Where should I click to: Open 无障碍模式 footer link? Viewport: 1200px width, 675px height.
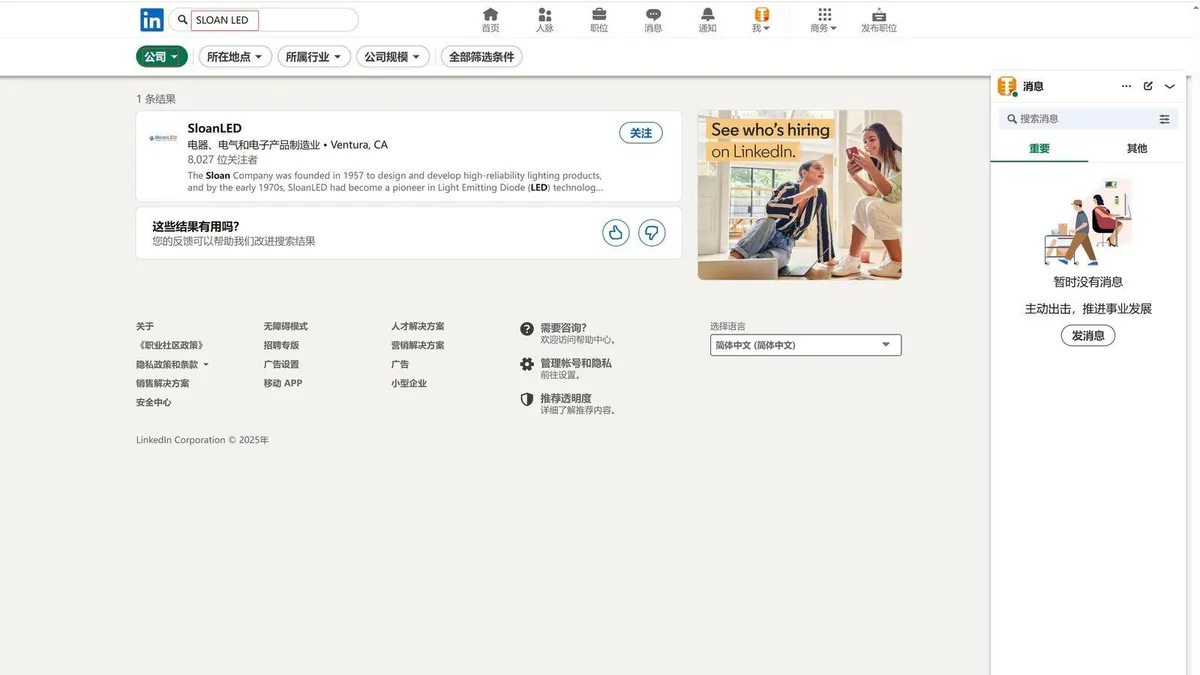click(x=286, y=327)
